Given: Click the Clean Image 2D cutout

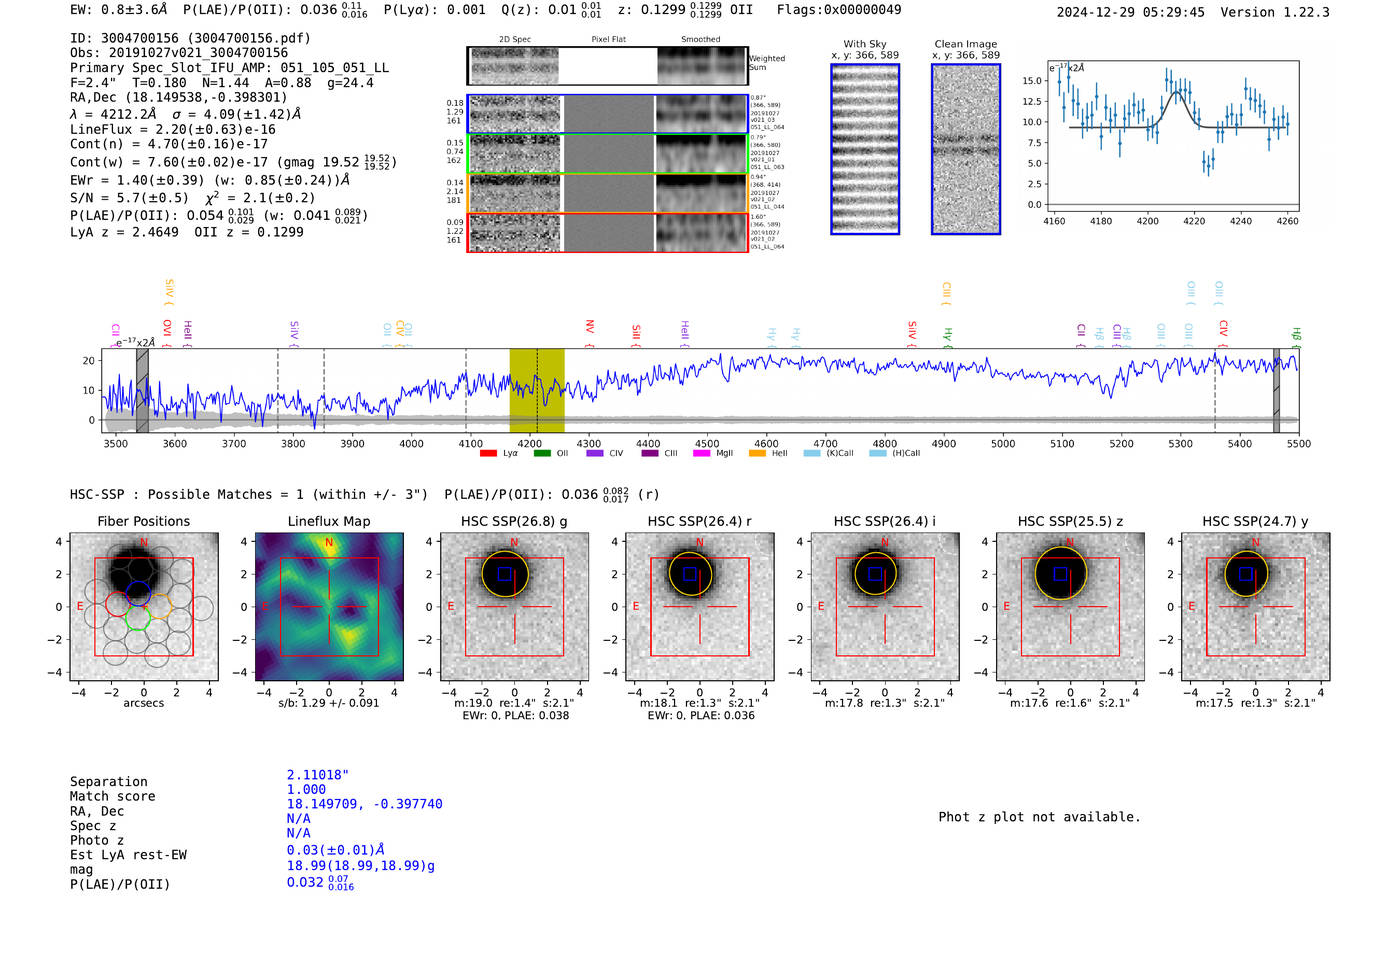Looking at the screenshot, I should tap(966, 149).
